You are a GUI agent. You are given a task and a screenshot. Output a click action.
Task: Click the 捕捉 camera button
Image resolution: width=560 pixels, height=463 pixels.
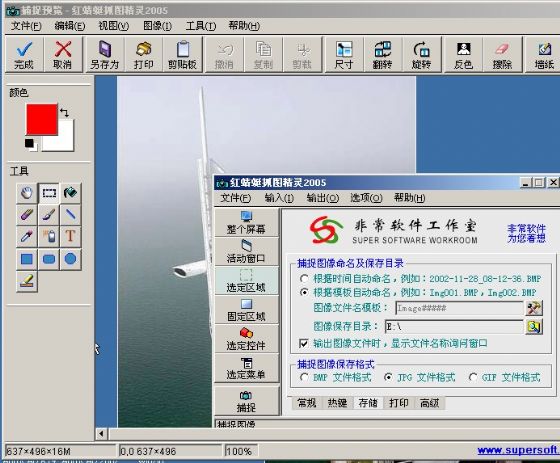(246, 401)
